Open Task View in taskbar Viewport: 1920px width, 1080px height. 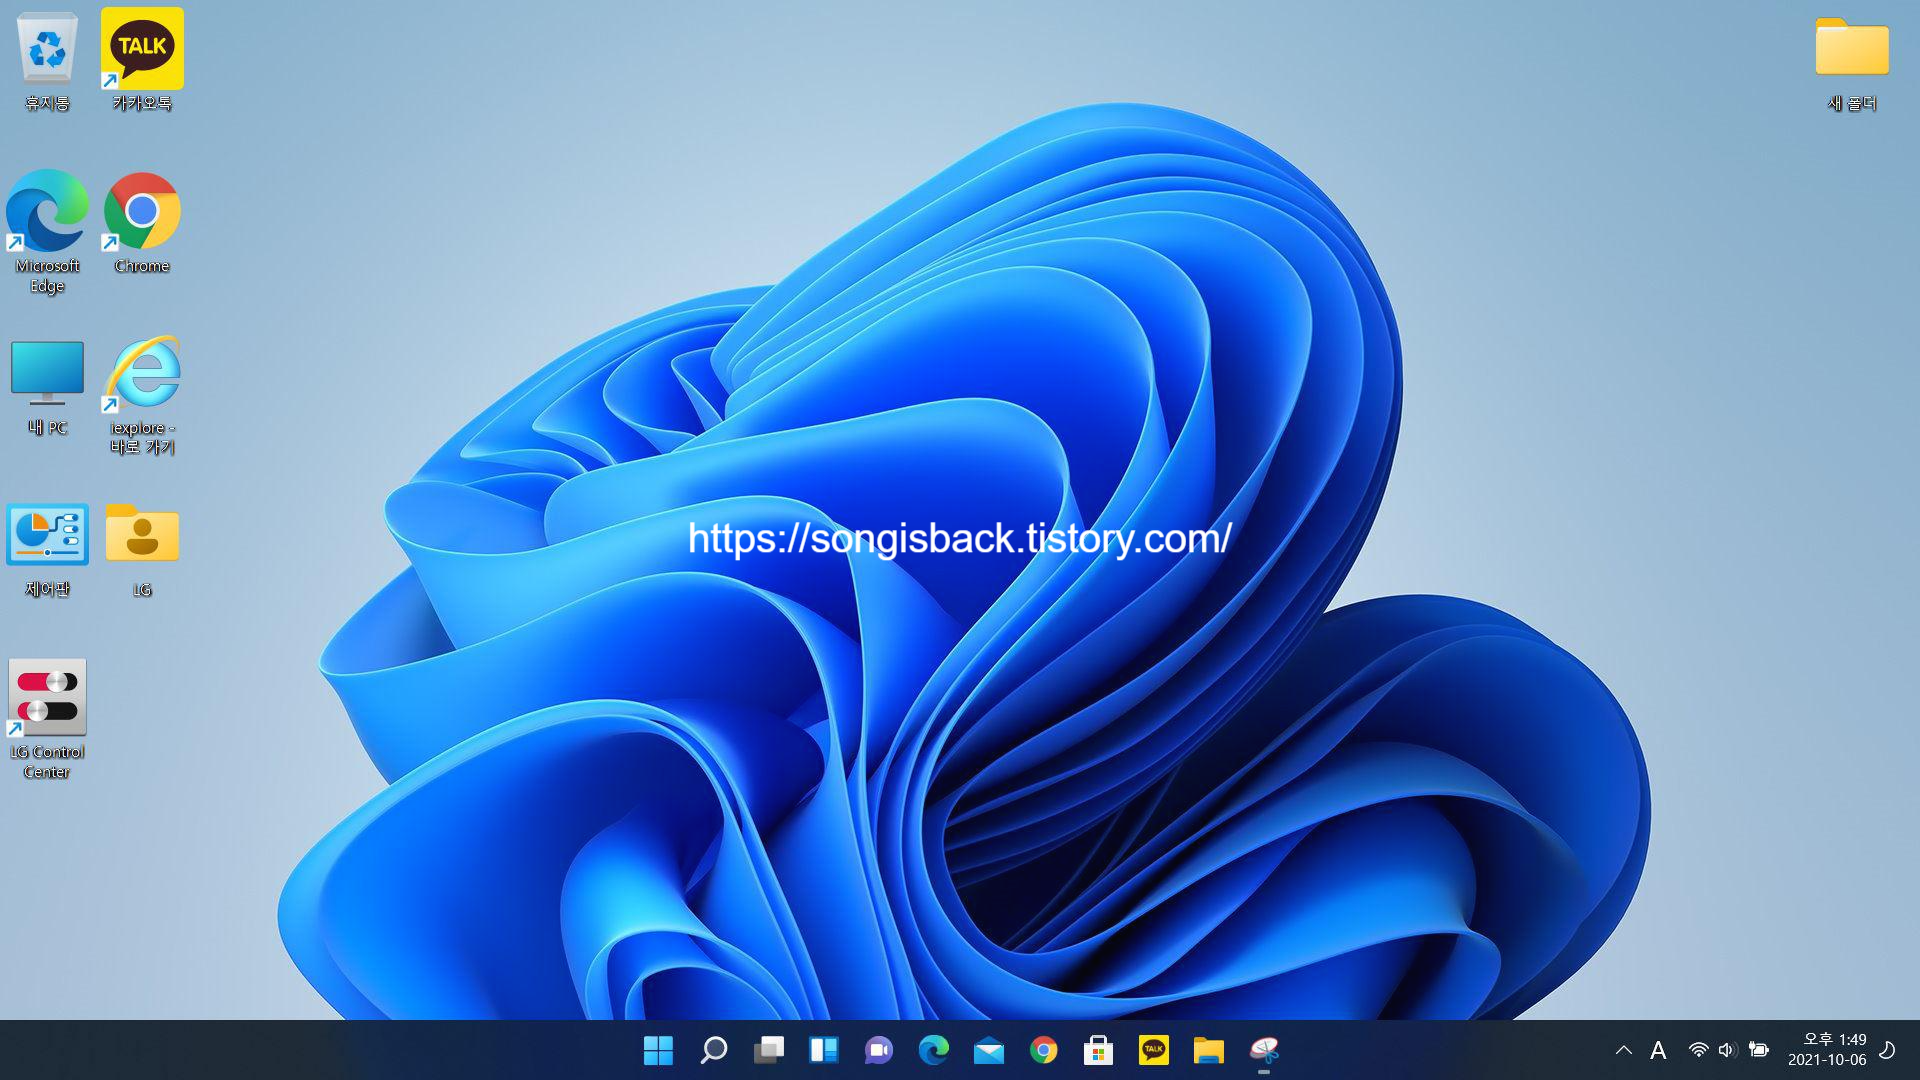click(768, 1050)
